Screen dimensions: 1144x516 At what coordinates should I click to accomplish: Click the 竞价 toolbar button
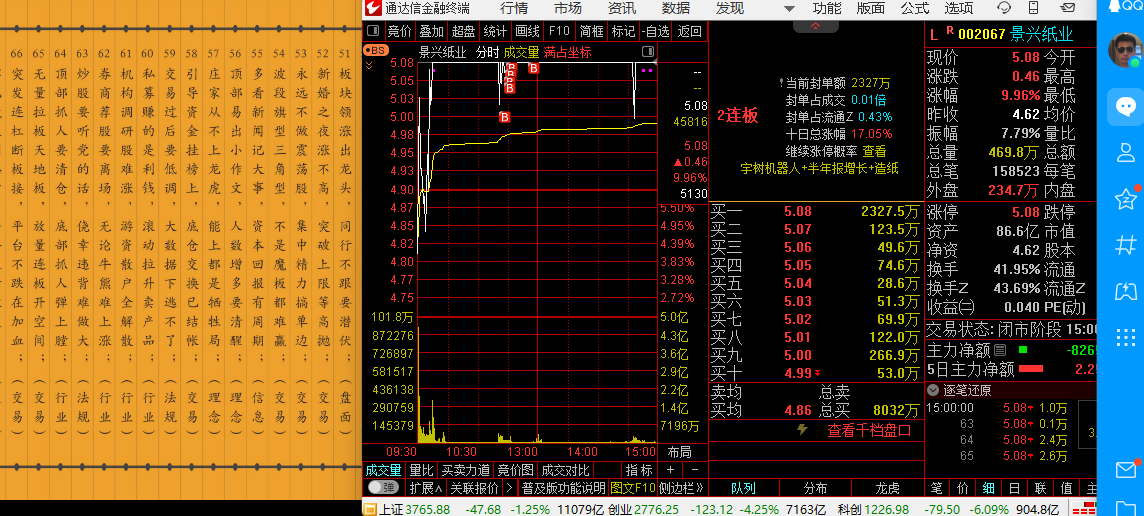pyautogui.click(x=399, y=31)
